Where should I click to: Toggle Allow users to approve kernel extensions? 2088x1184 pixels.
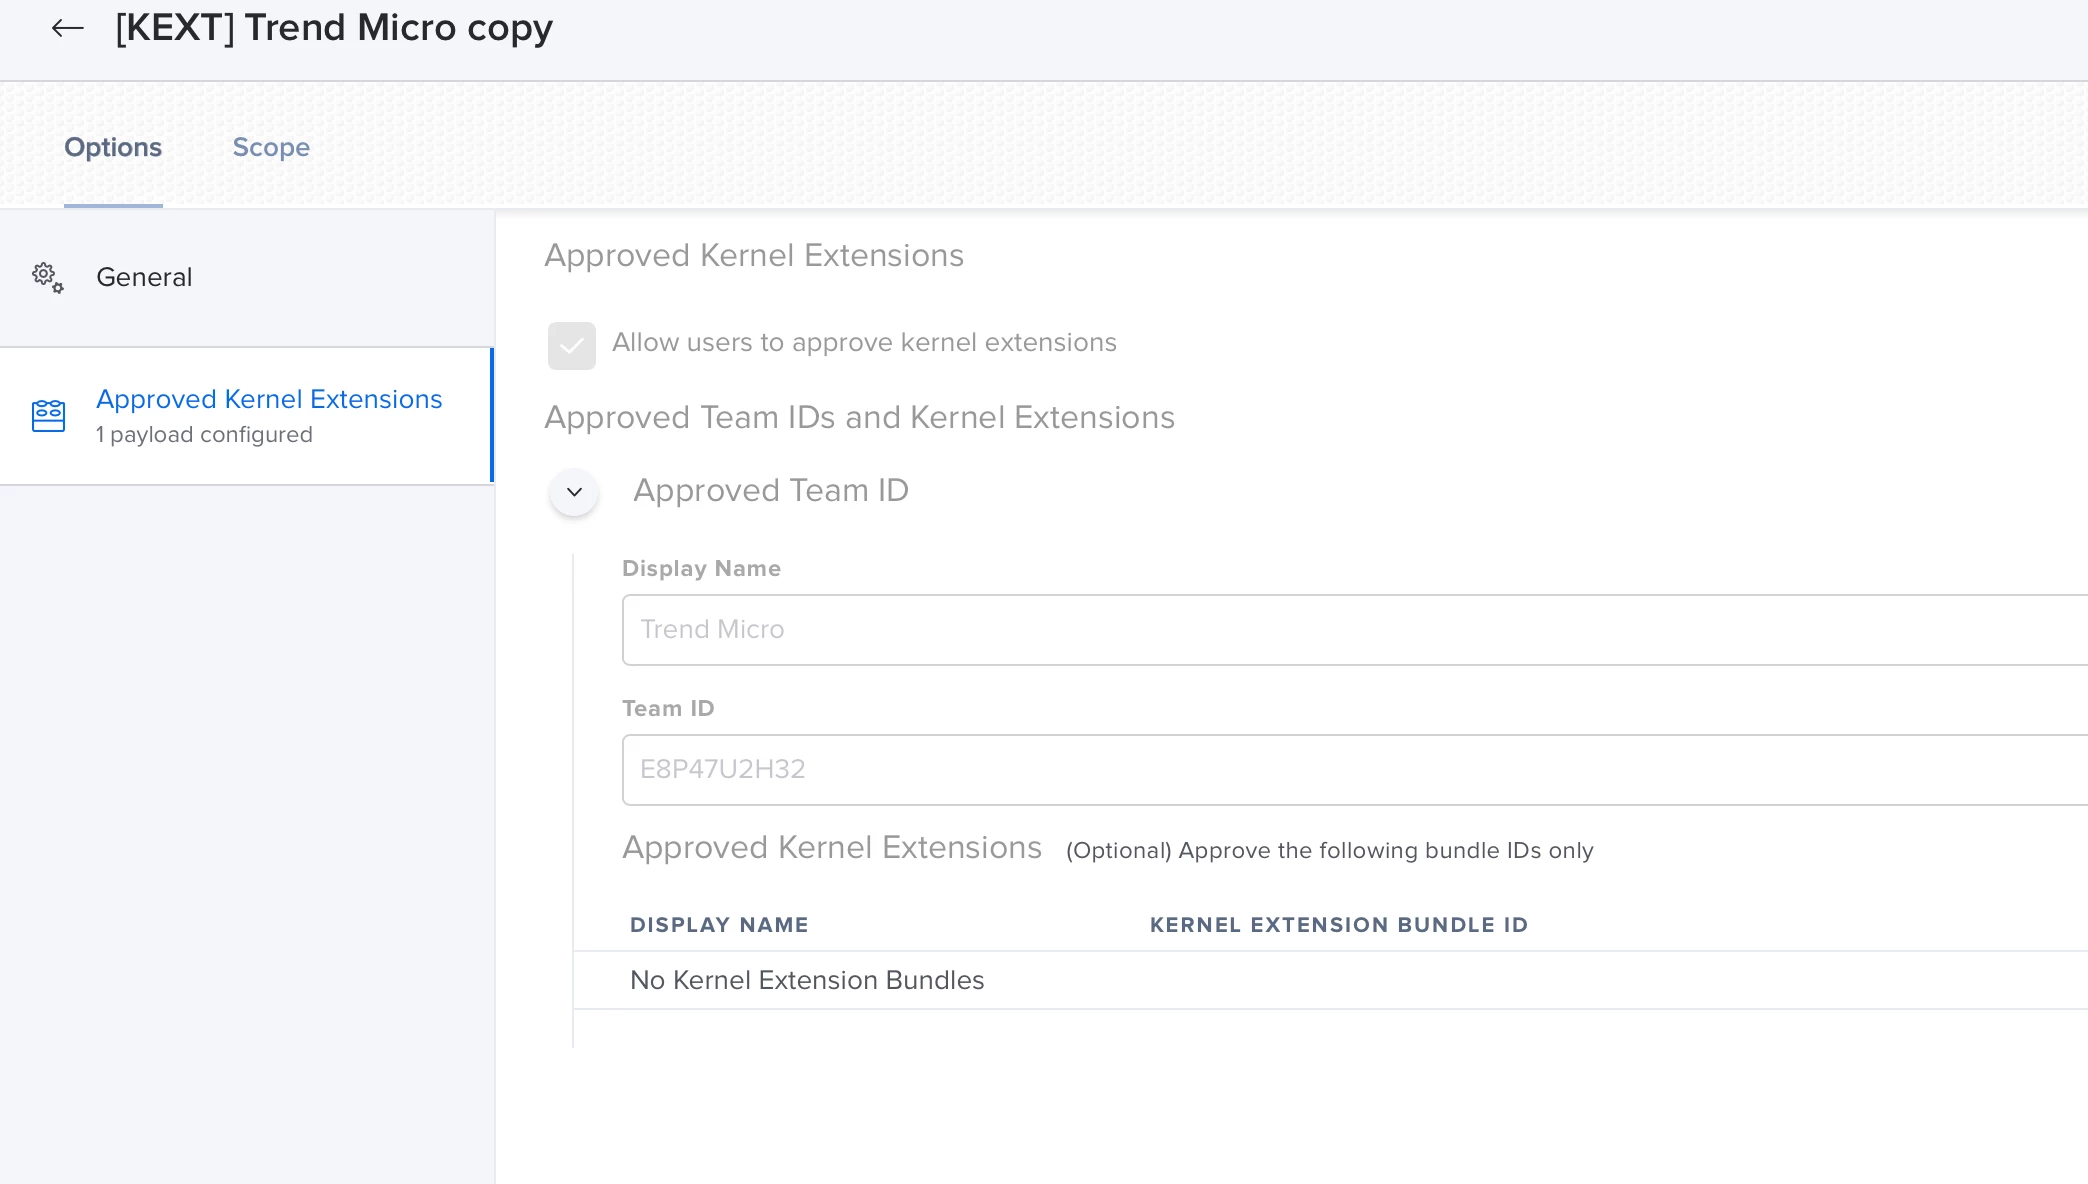pos(571,346)
